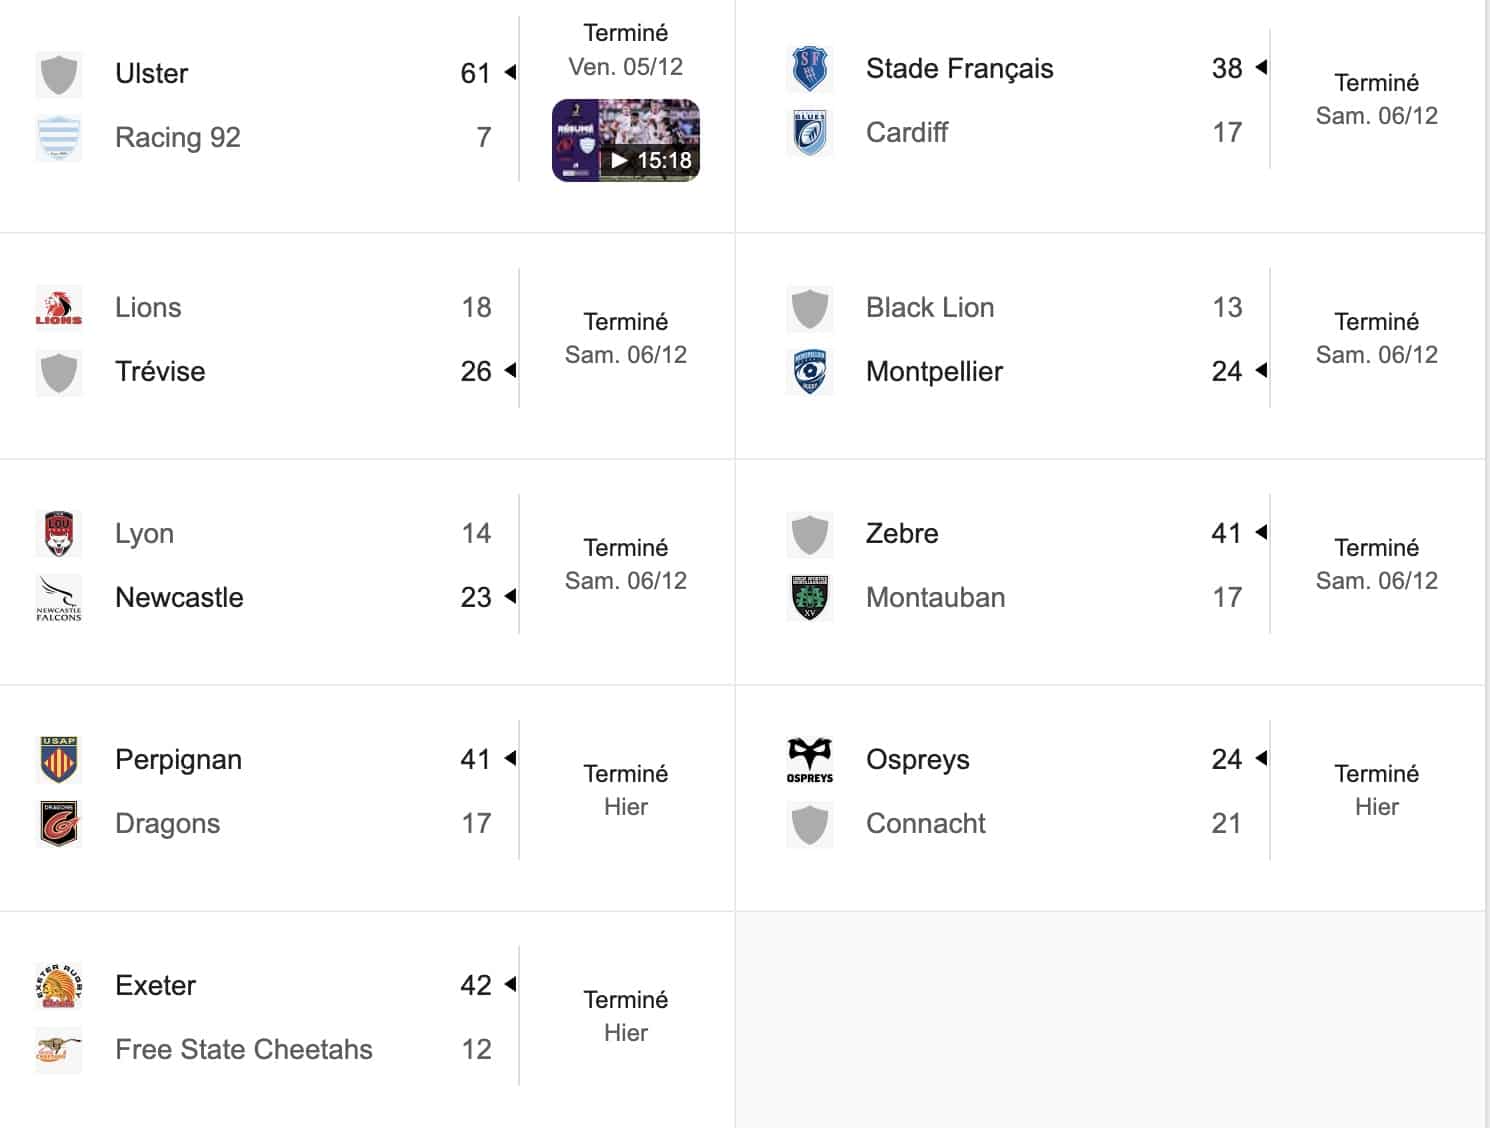Click the Perpignan USAP crest
The image size is (1490, 1128).
tap(59, 759)
